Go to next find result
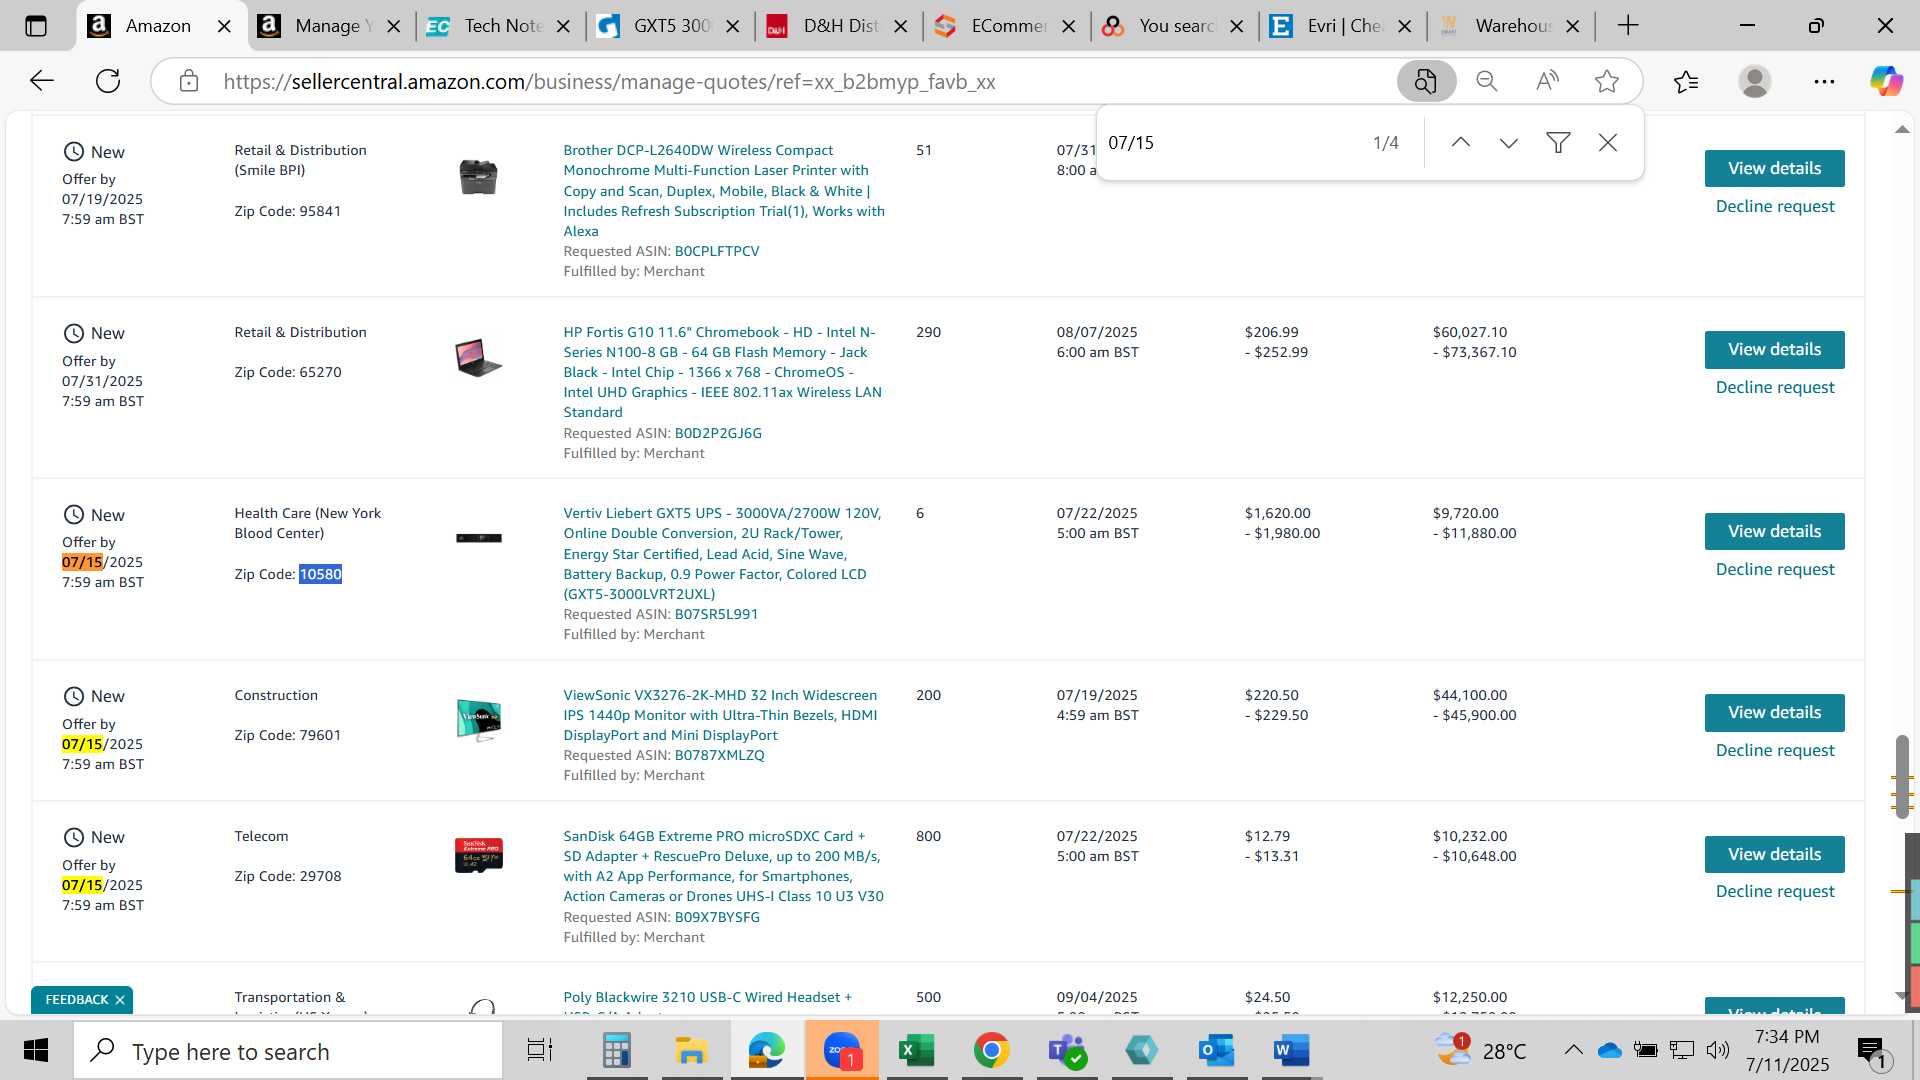Screen dimensions: 1920x1080 1509,143
